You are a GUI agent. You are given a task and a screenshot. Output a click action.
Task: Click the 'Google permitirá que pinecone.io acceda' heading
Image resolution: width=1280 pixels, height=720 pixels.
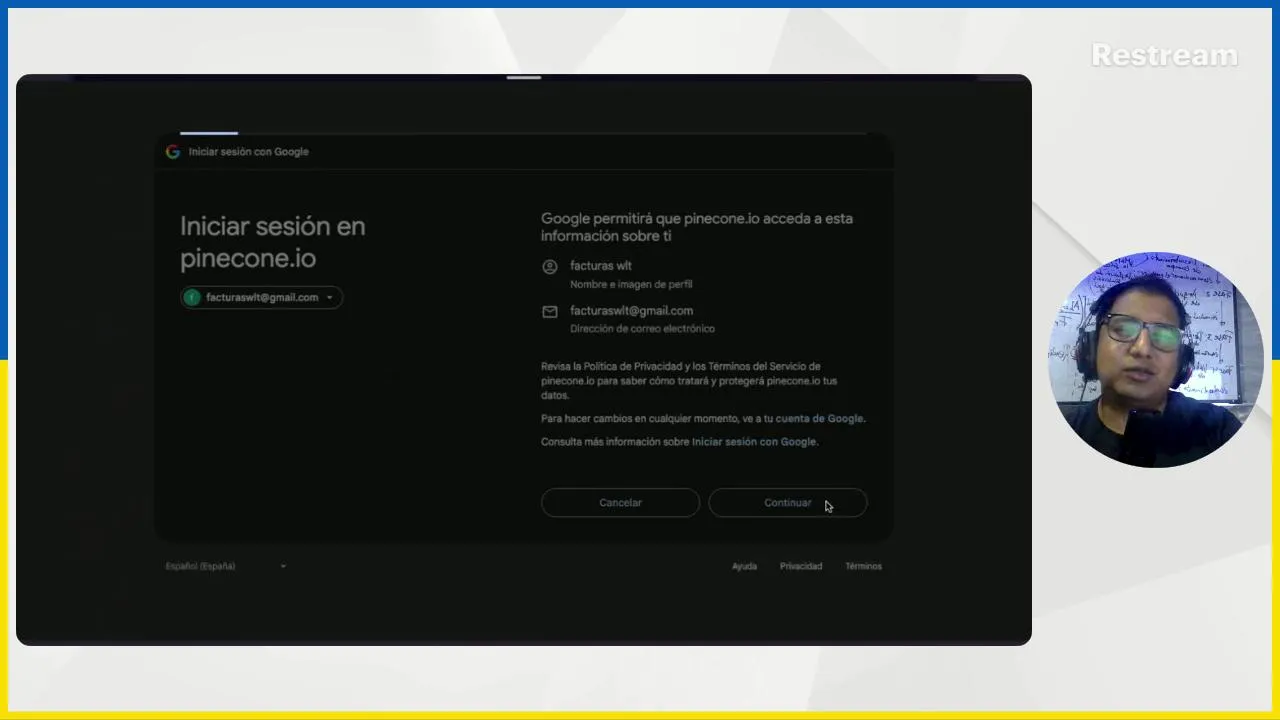tap(697, 227)
